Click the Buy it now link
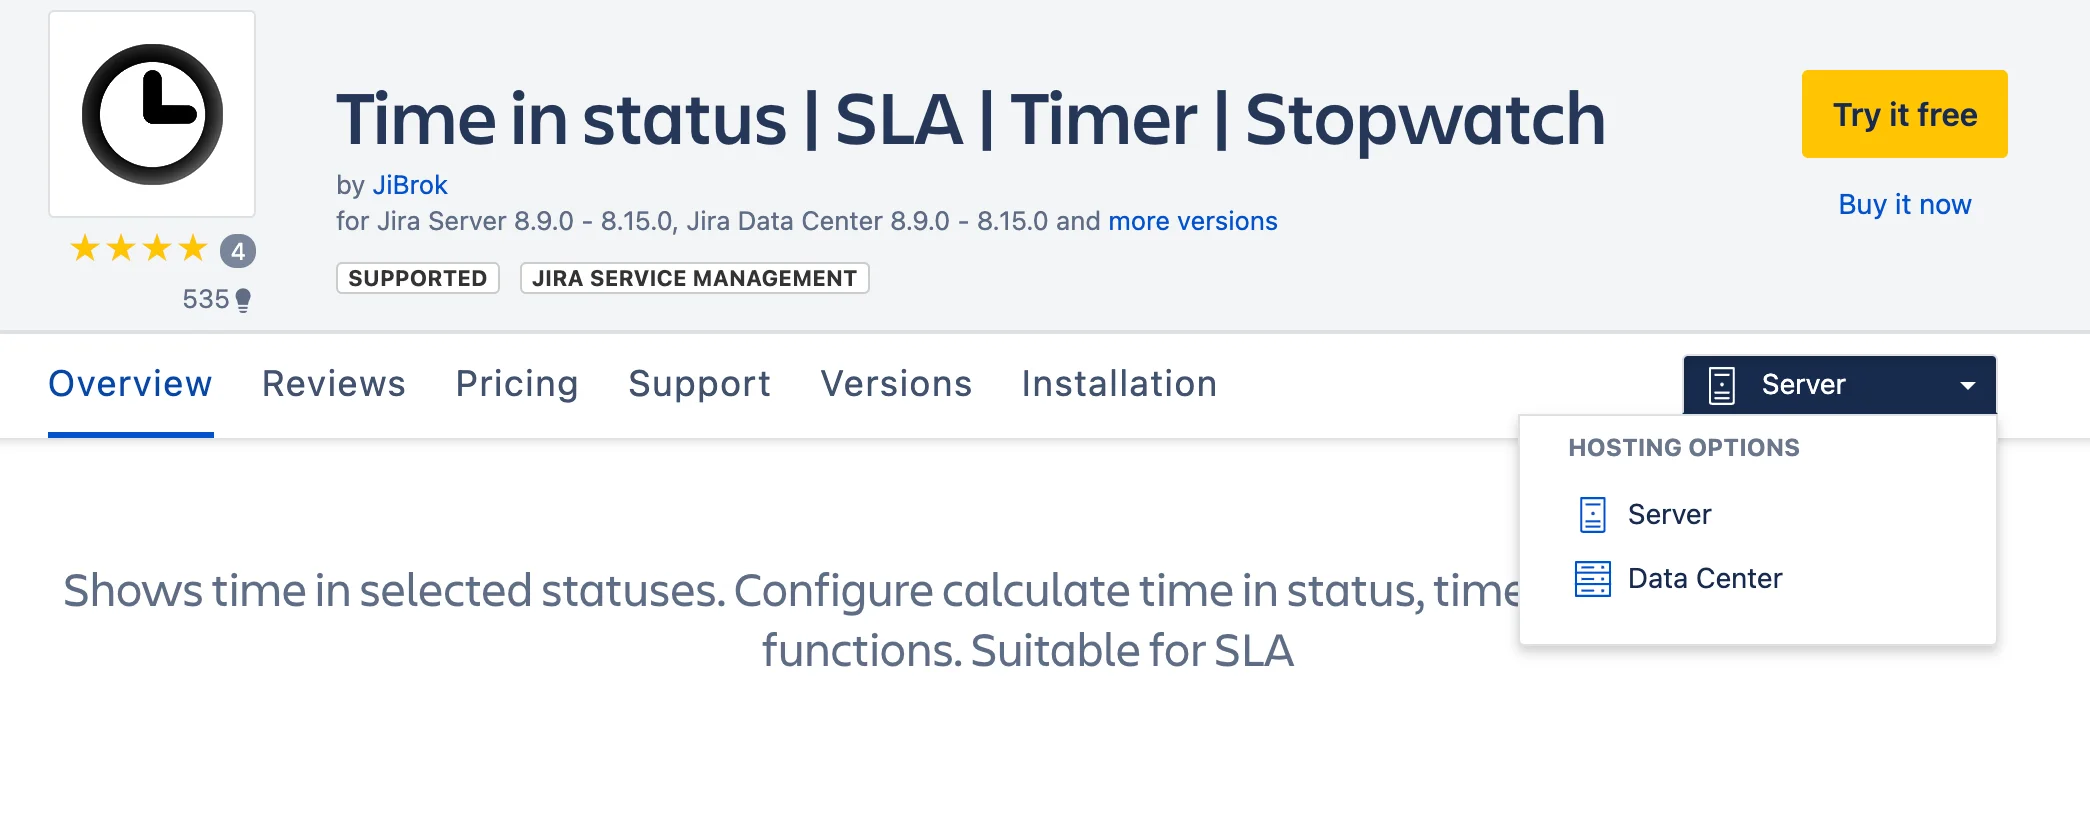2090x816 pixels. 1904,204
